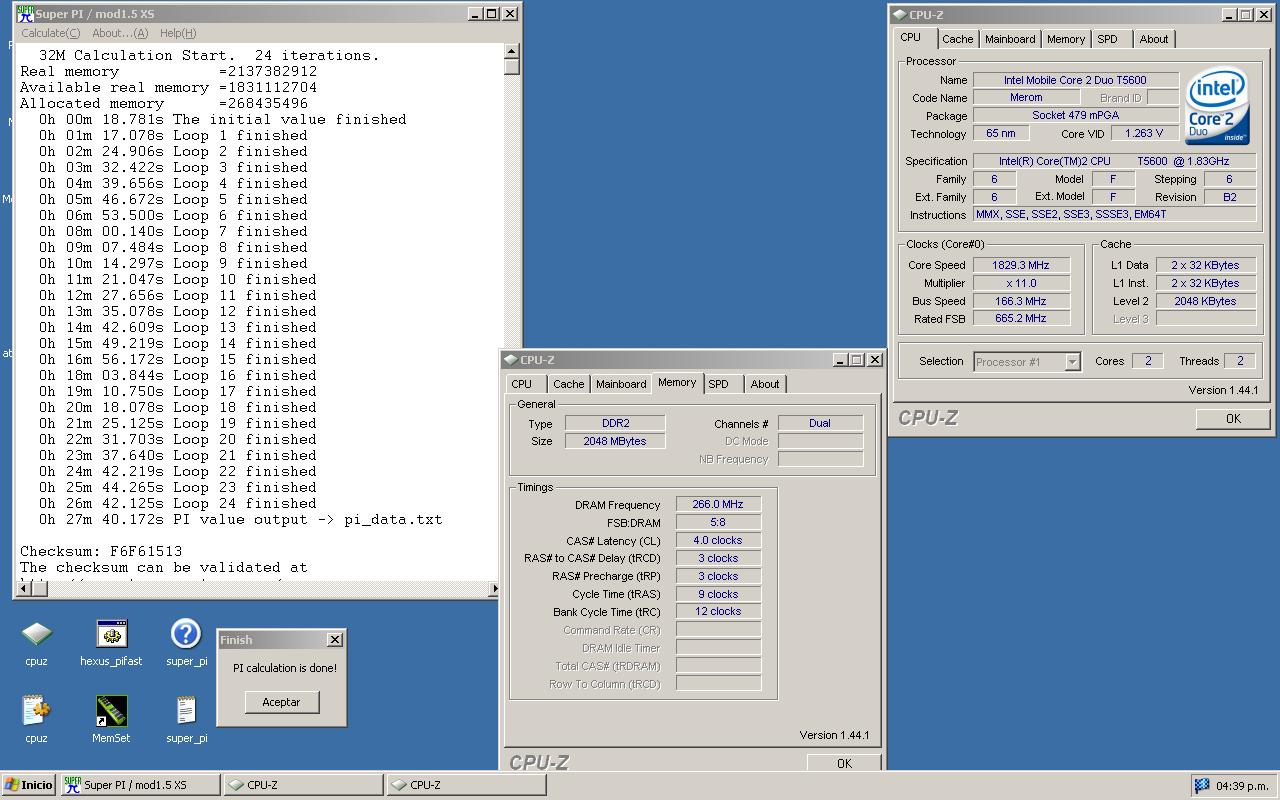Viewport: 1280px width, 800px height.
Task: Click the PI value output pi_data.txt line
Action: 240,520
